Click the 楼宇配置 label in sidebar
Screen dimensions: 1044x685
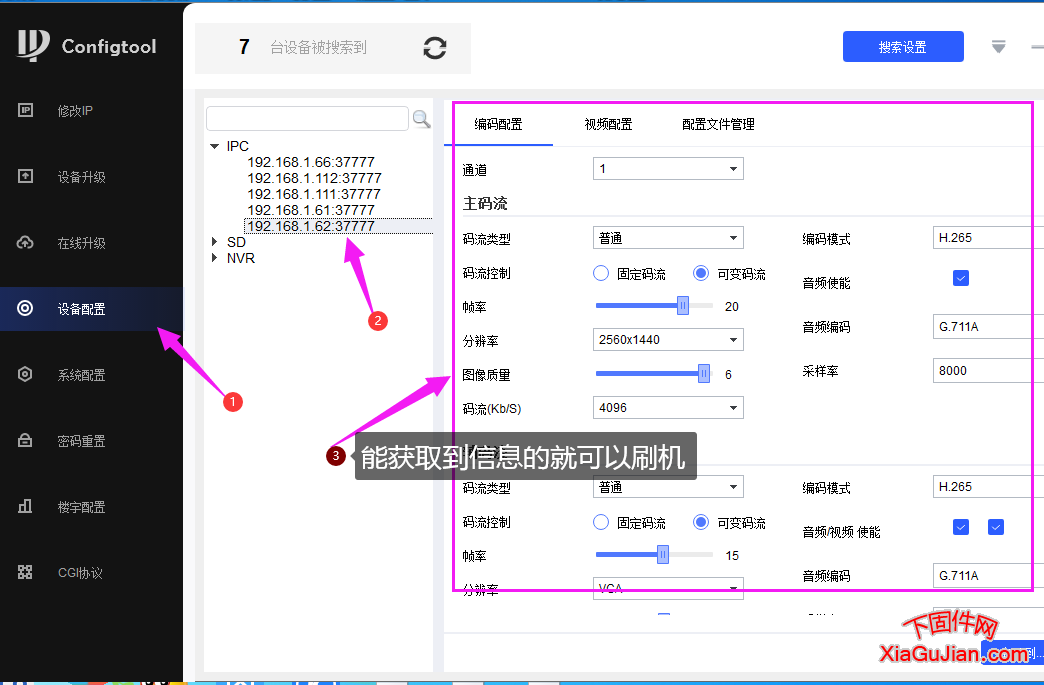point(81,507)
